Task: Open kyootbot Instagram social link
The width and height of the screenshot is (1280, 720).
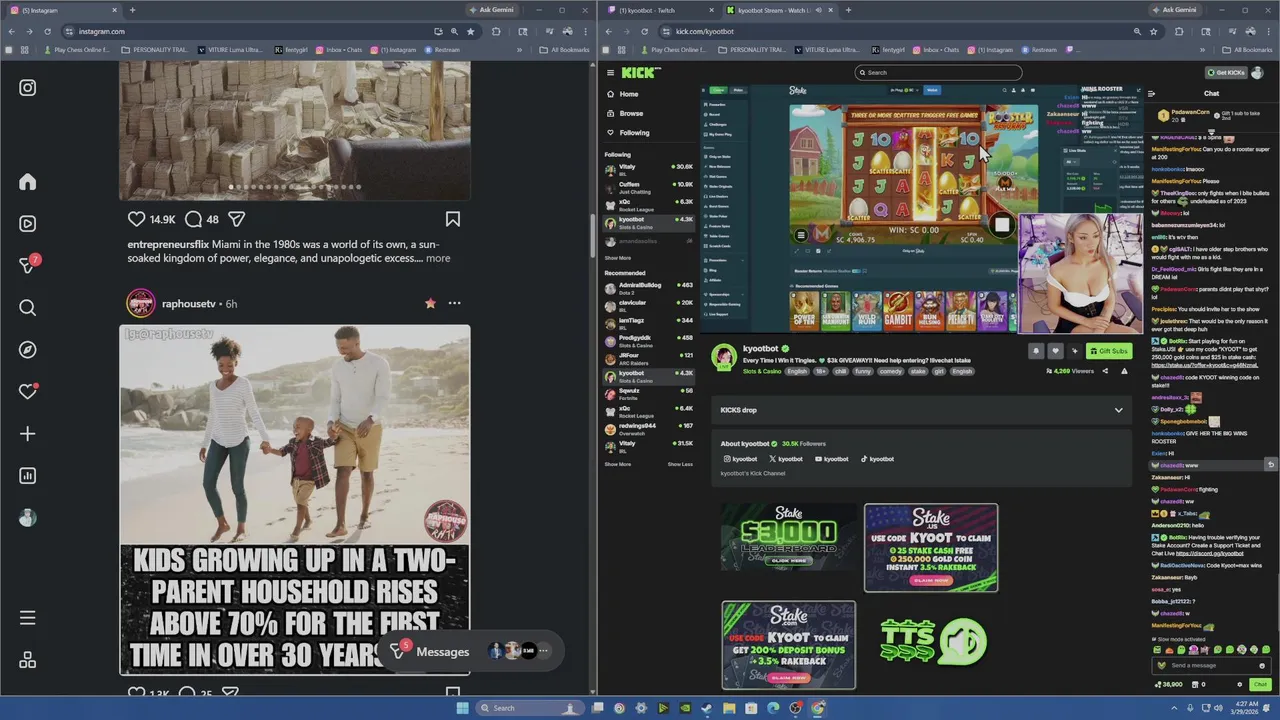Action: click(x=742, y=459)
